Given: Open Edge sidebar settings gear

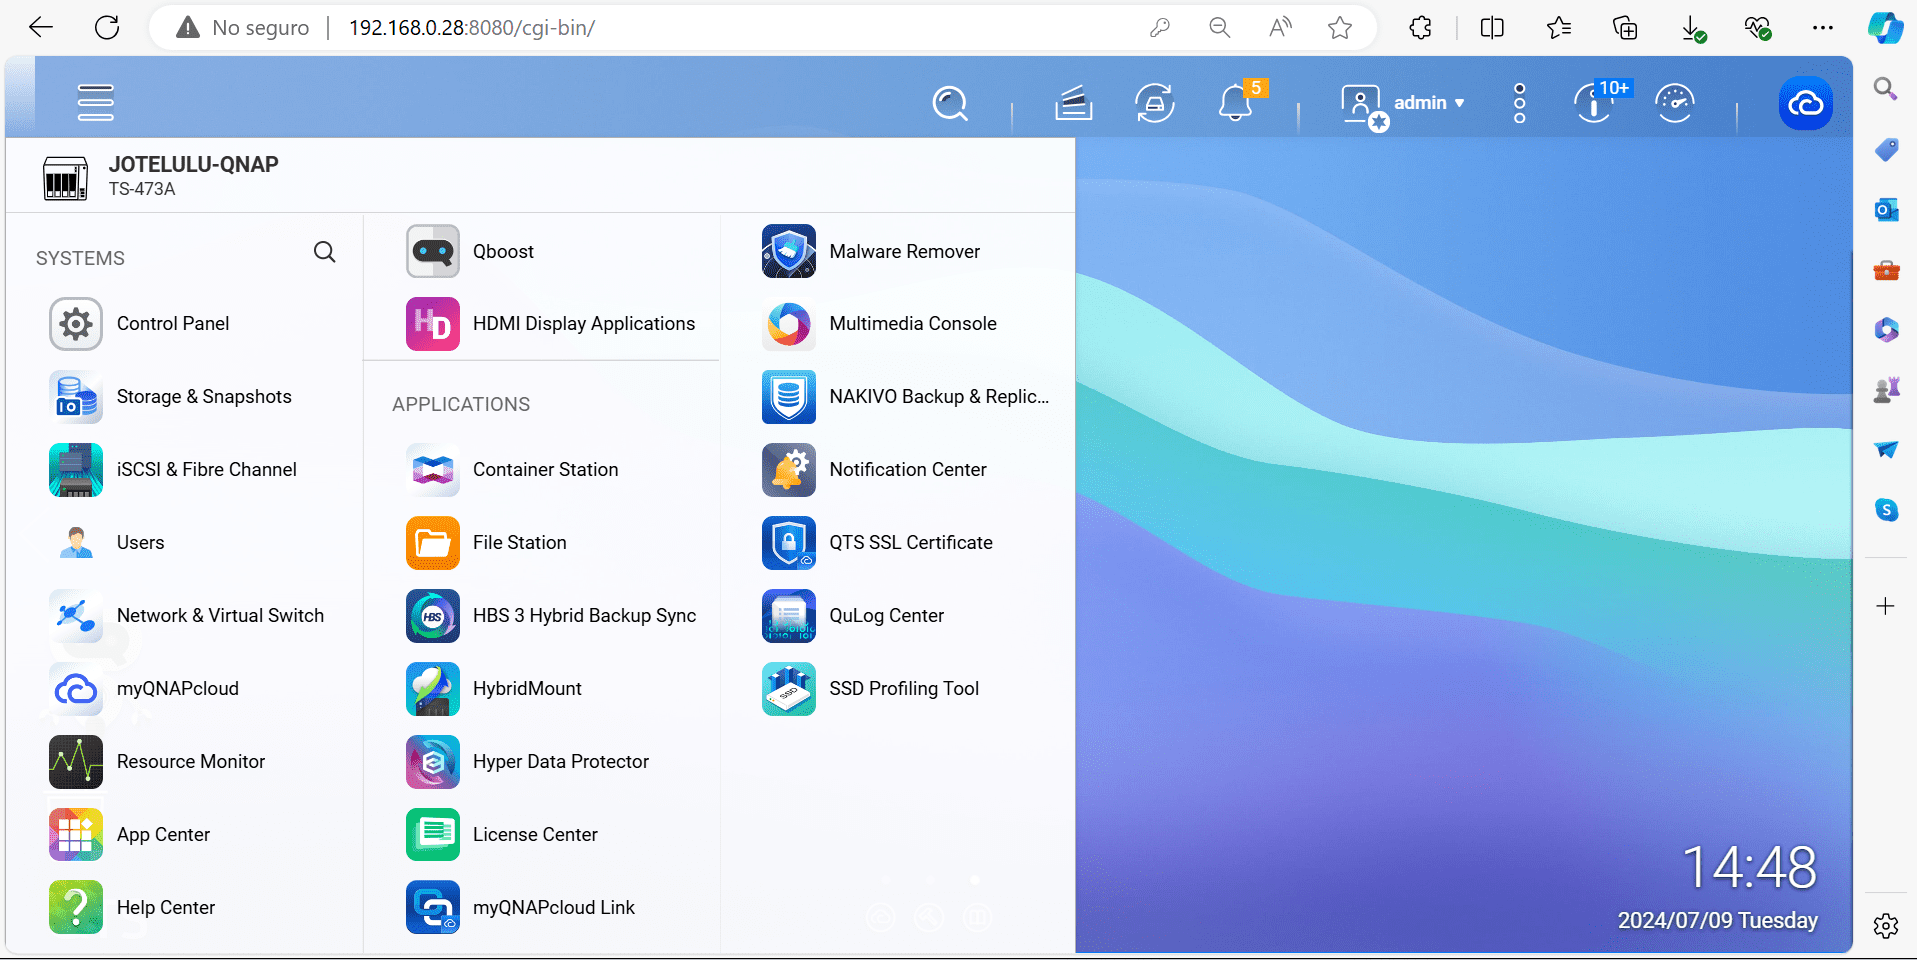Looking at the screenshot, I should click(x=1886, y=926).
